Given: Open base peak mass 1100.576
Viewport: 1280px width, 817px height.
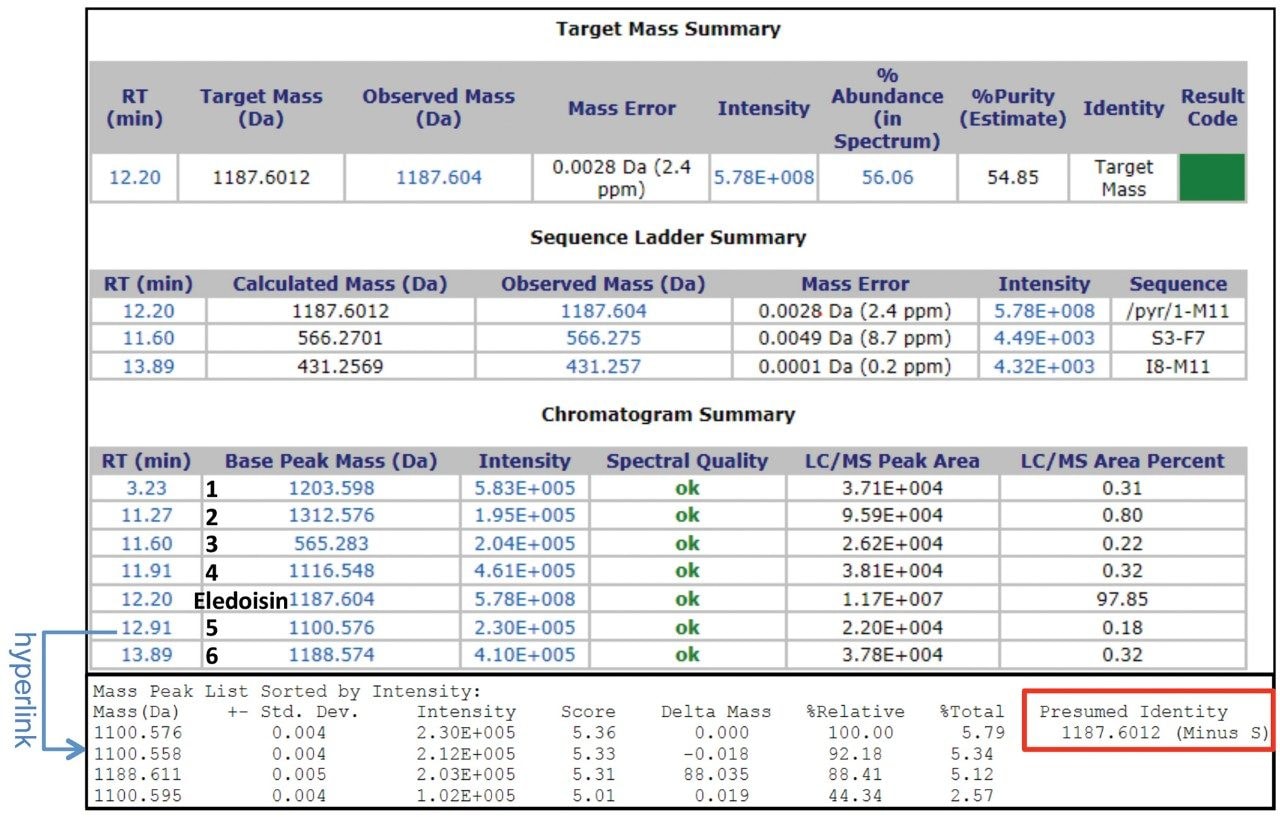Looking at the screenshot, I should pyautogui.click(x=332, y=627).
